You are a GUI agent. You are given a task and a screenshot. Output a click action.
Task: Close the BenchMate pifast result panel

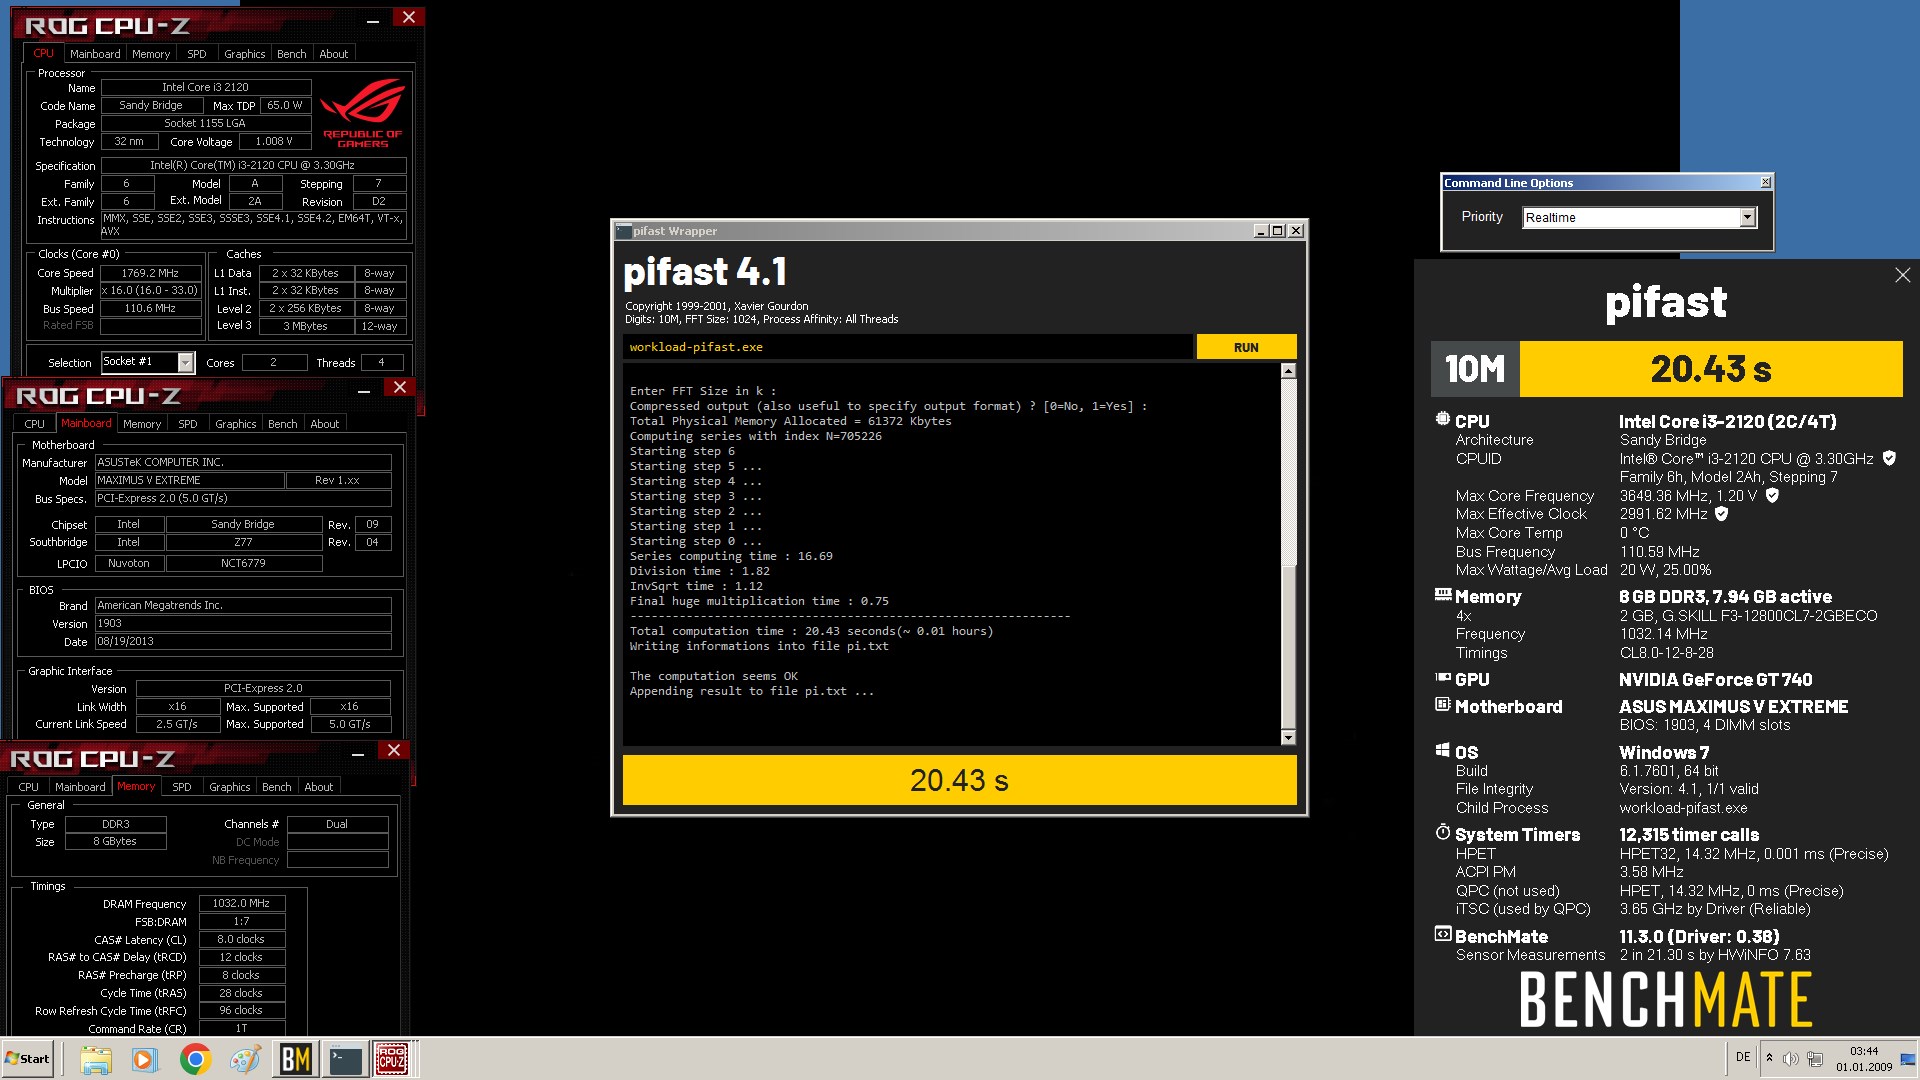[x=1902, y=275]
